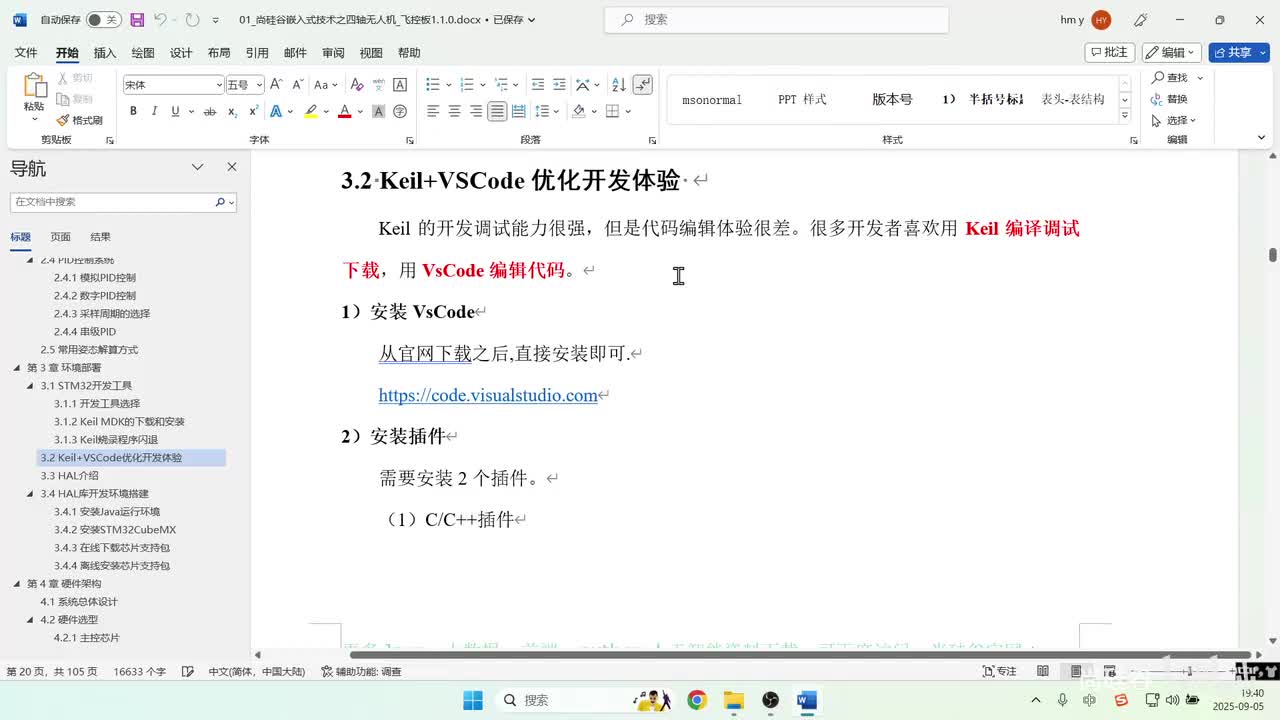Switch to the Layout tab
The image size is (1280, 720).
pyautogui.click(x=219, y=53)
